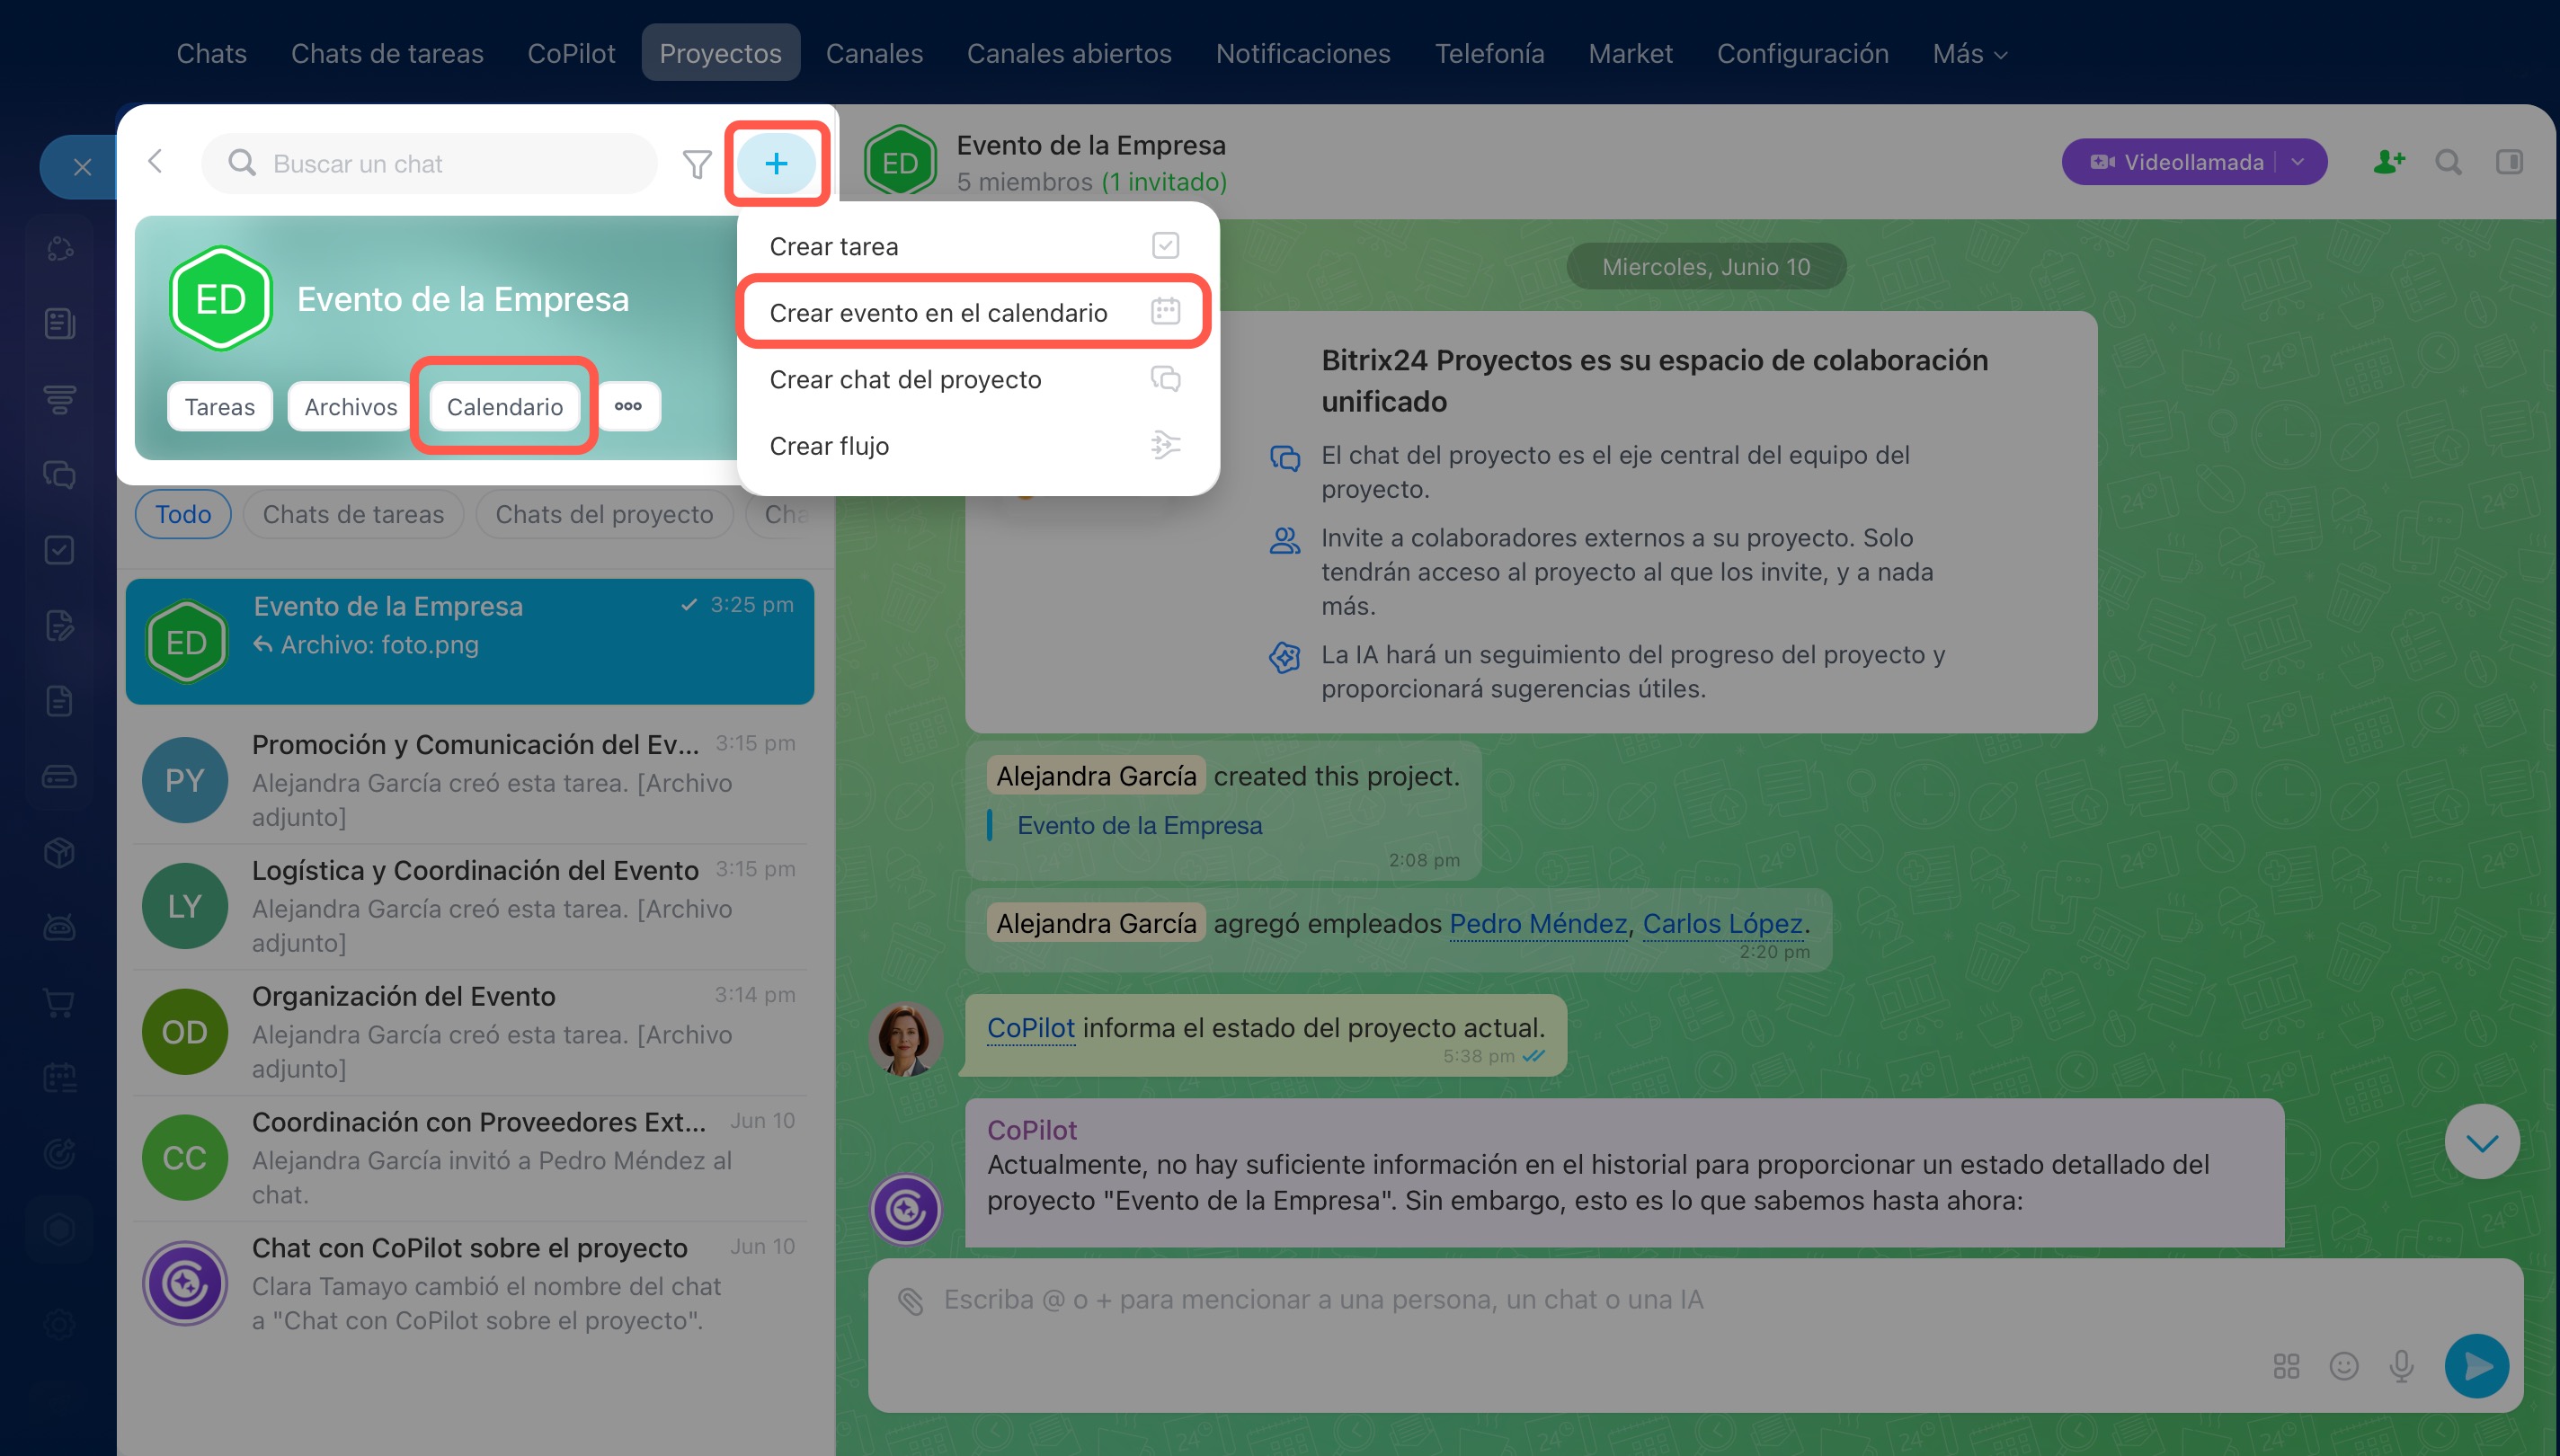This screenshot has height=1456, width=2560.
Task: Send the message with the blue arrow
Action: (2477, 1366)
